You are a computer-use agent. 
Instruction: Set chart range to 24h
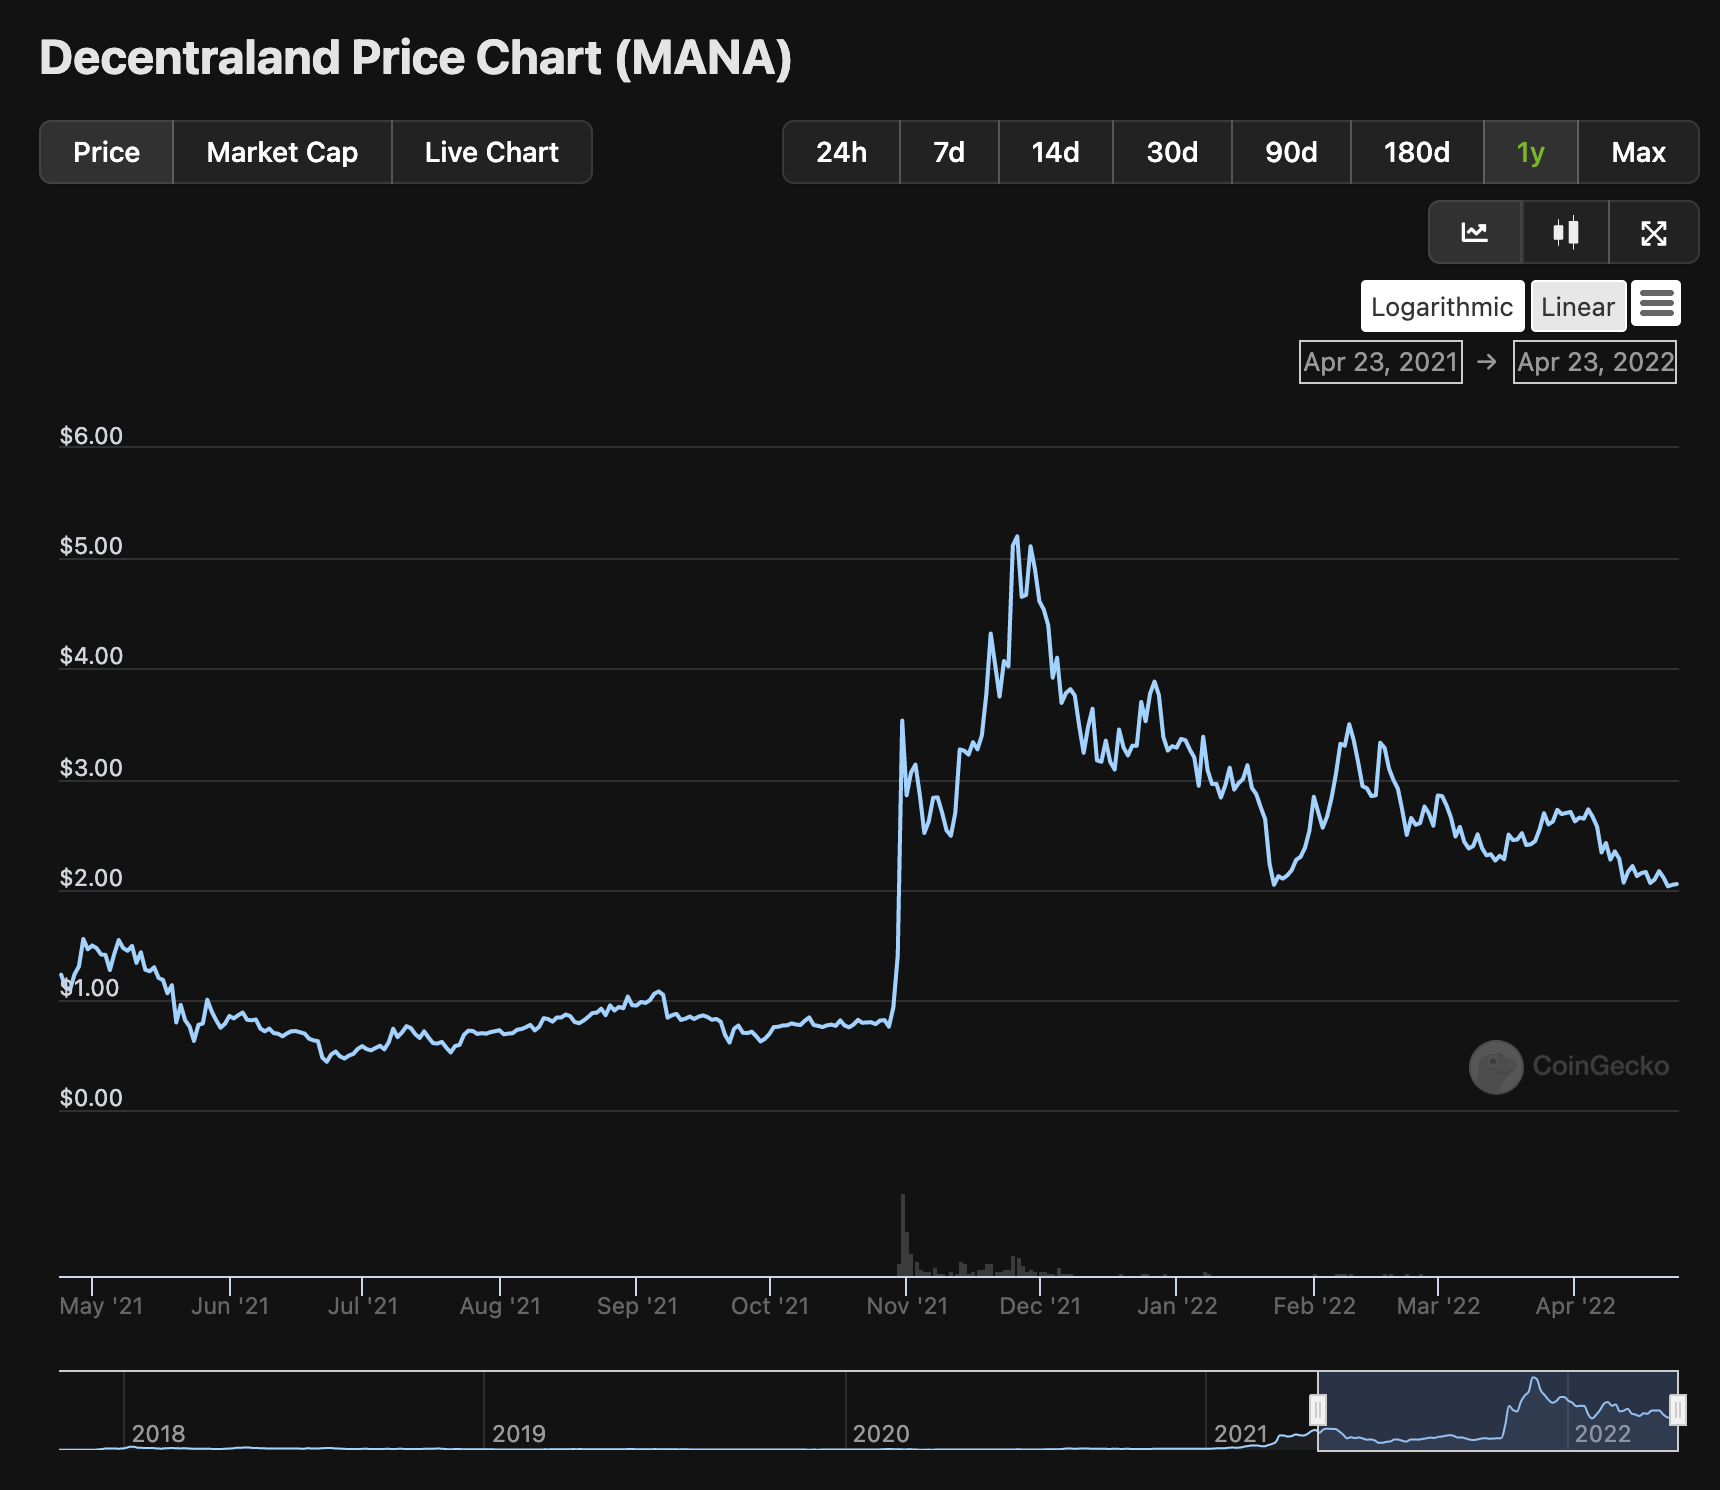(x=841, y=152)
